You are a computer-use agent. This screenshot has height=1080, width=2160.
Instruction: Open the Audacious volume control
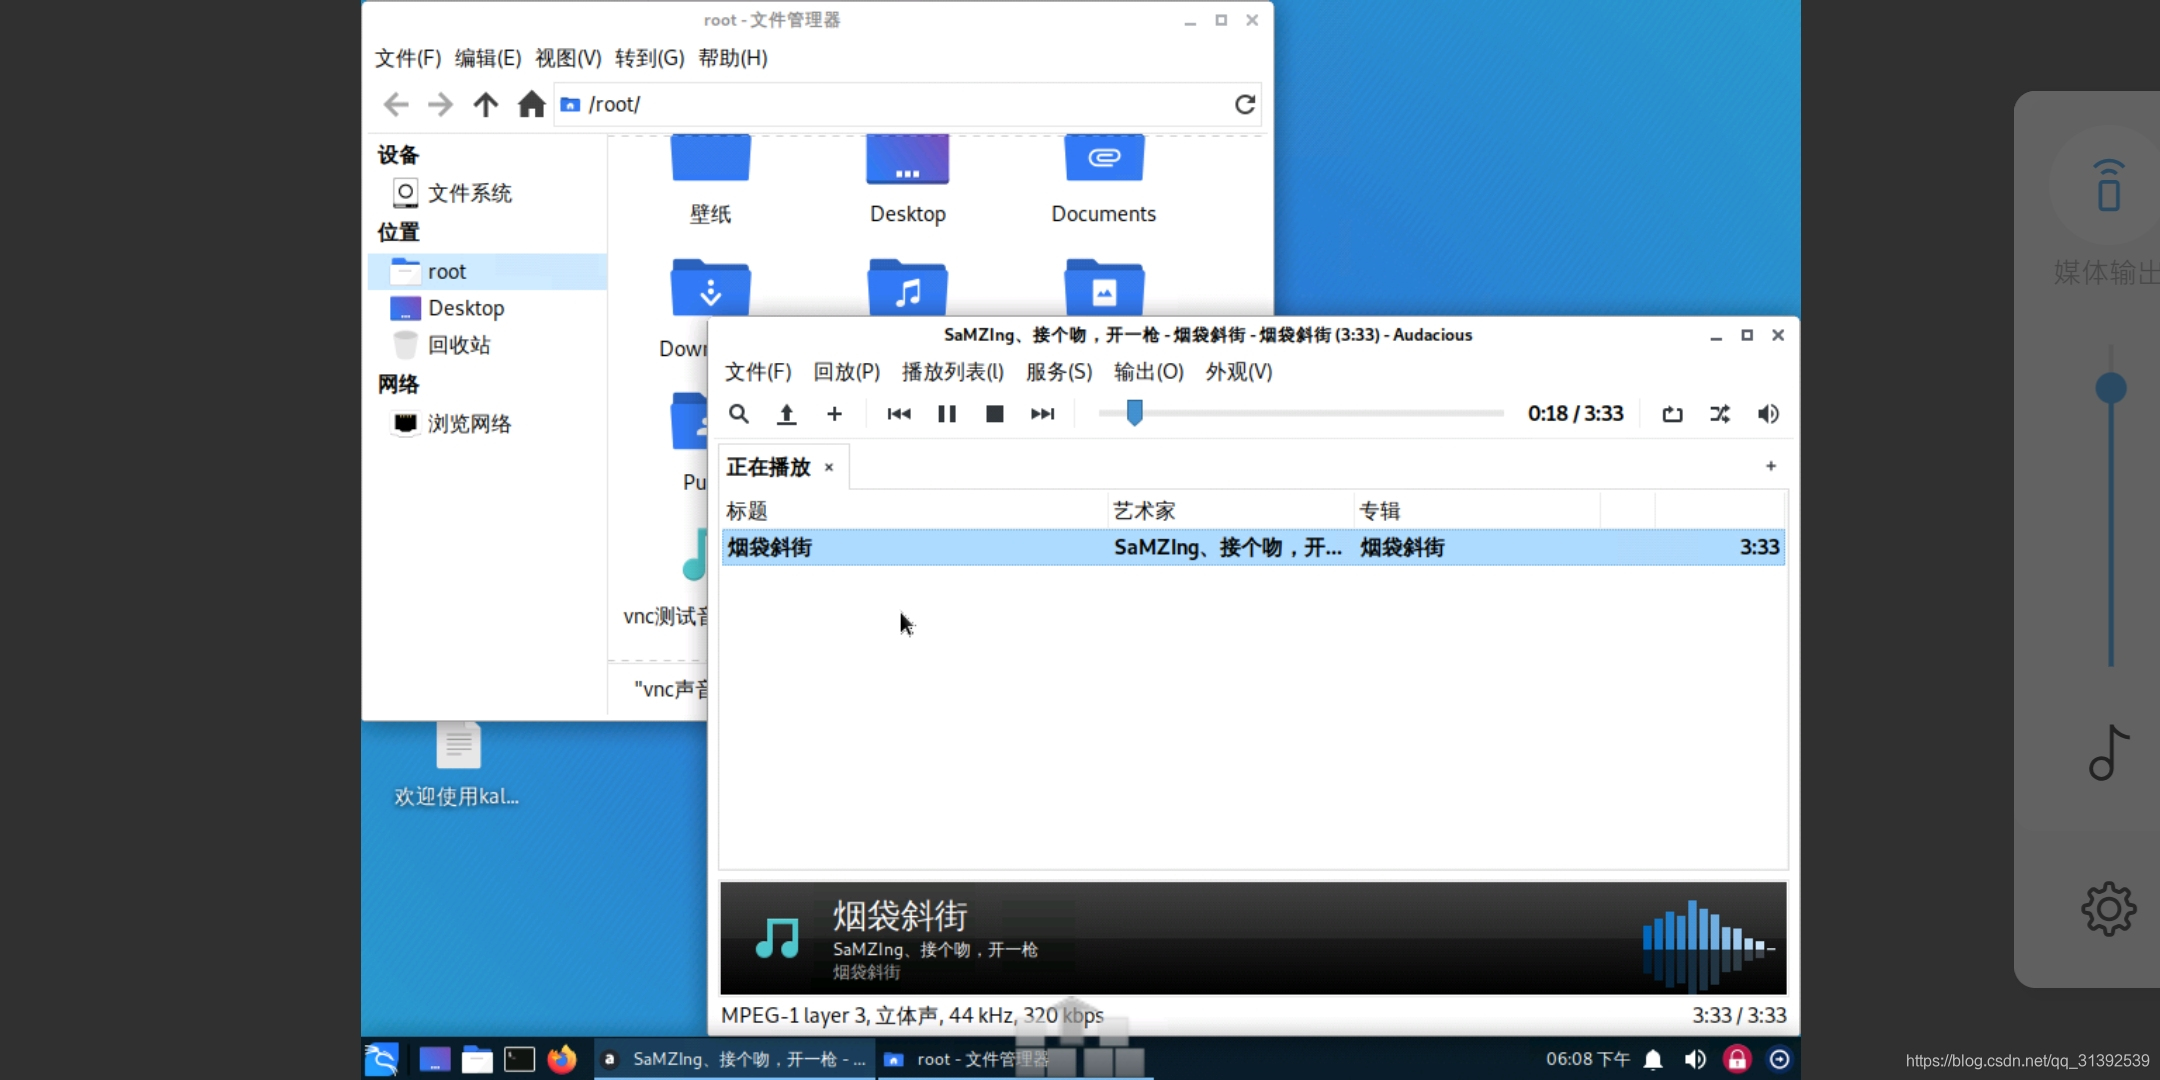point(1768,414)
